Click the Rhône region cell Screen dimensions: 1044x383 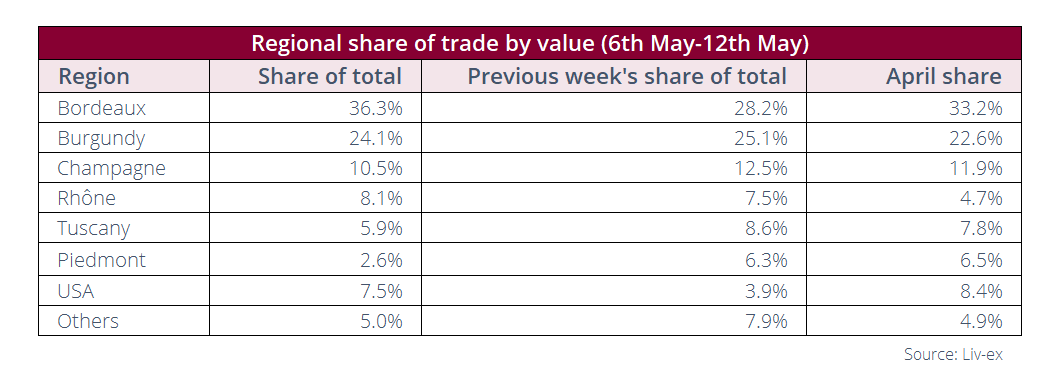click(x=124, y=198)
